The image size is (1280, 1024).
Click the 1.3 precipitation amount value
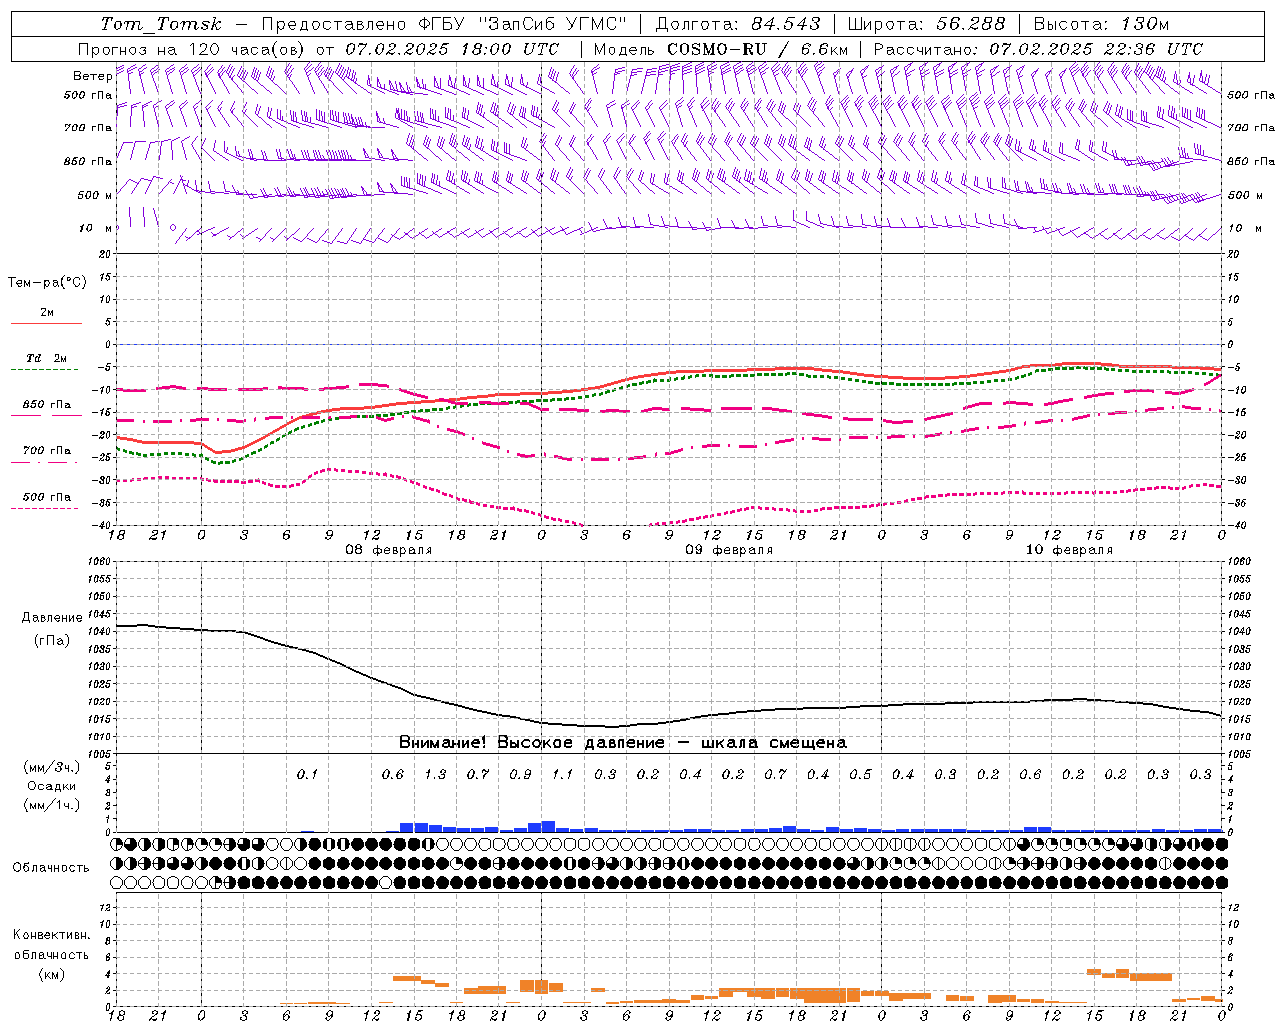(x=435, y=775)
